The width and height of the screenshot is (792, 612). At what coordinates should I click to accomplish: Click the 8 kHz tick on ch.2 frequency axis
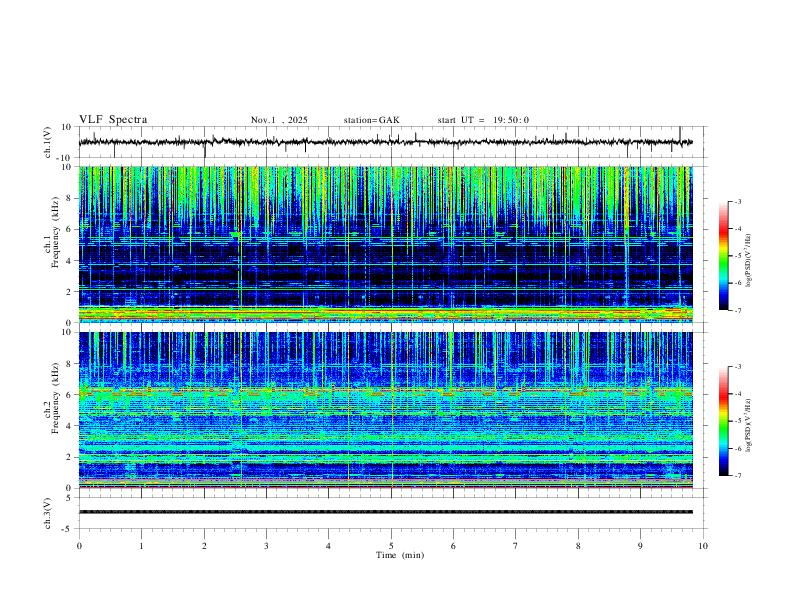click(70, 364)
